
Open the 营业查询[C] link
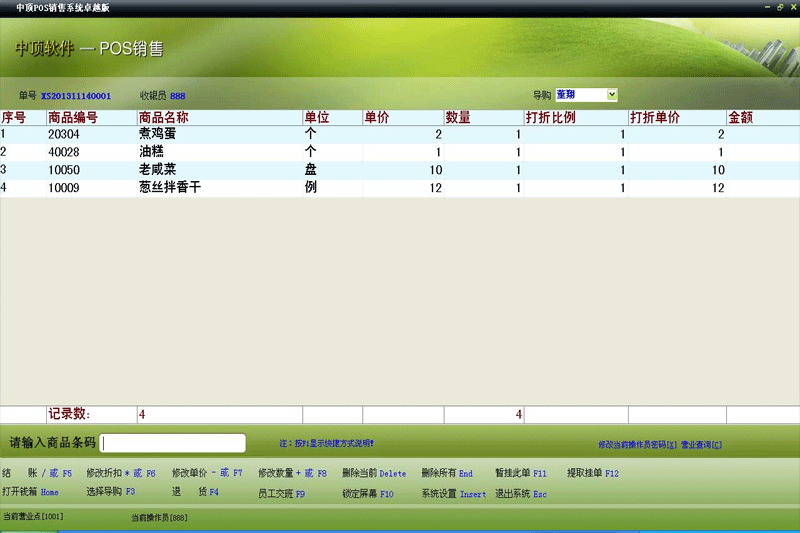point(702,445)
